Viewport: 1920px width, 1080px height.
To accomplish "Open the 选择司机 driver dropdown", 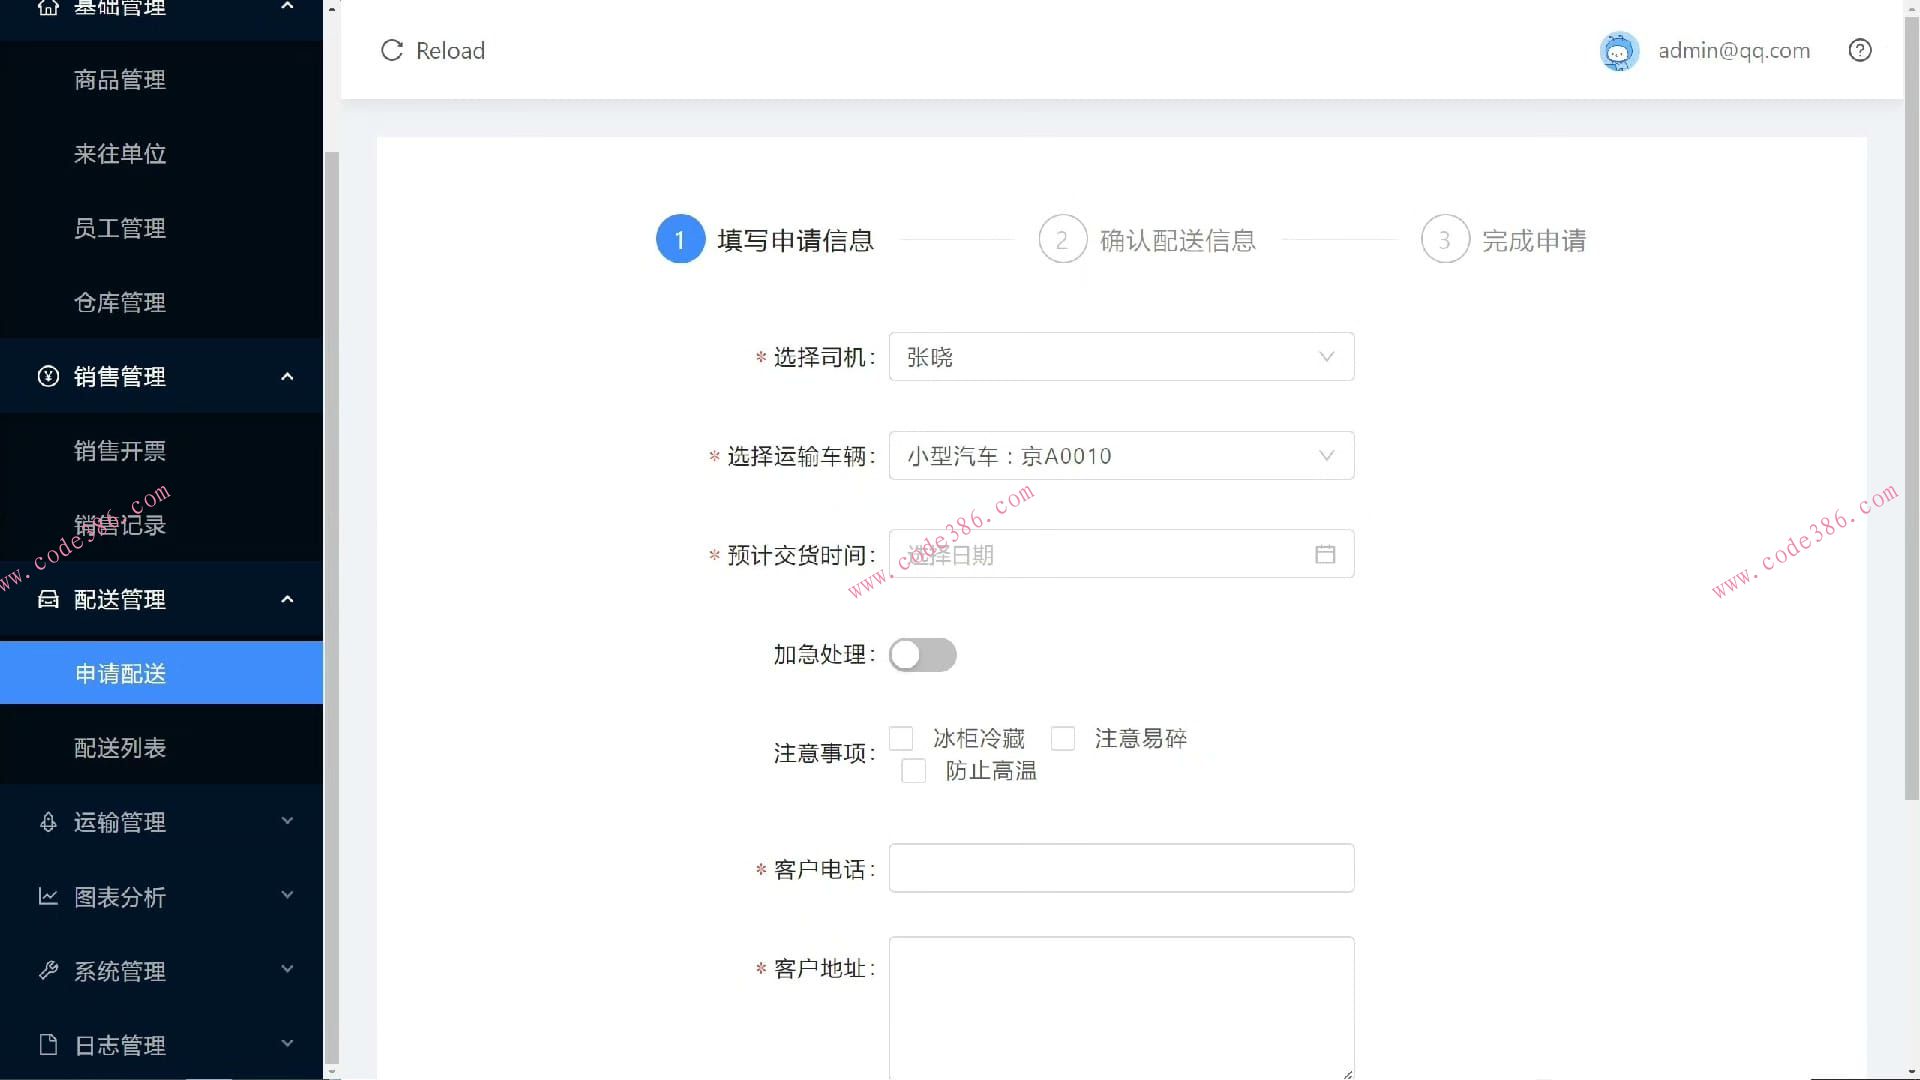I will (x=1120, y=357).
